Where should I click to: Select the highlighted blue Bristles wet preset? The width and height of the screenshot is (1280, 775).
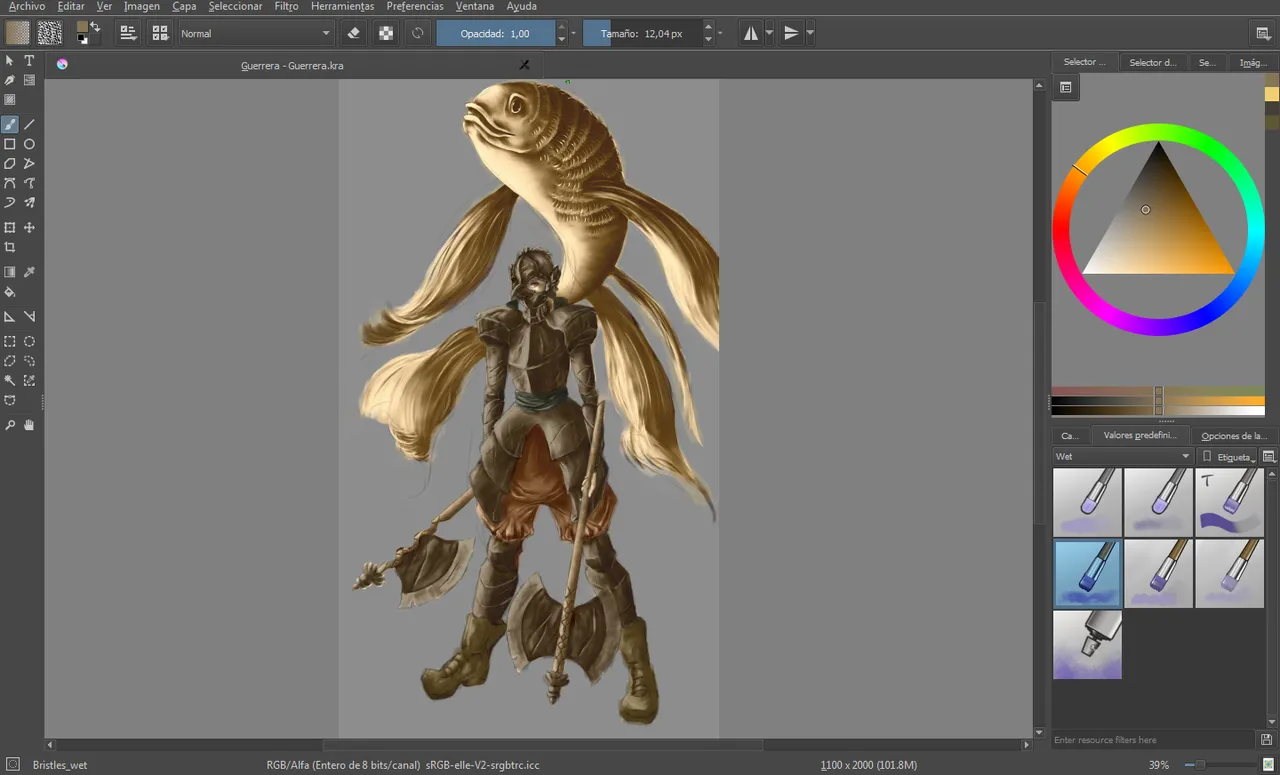click(1087, 574)
